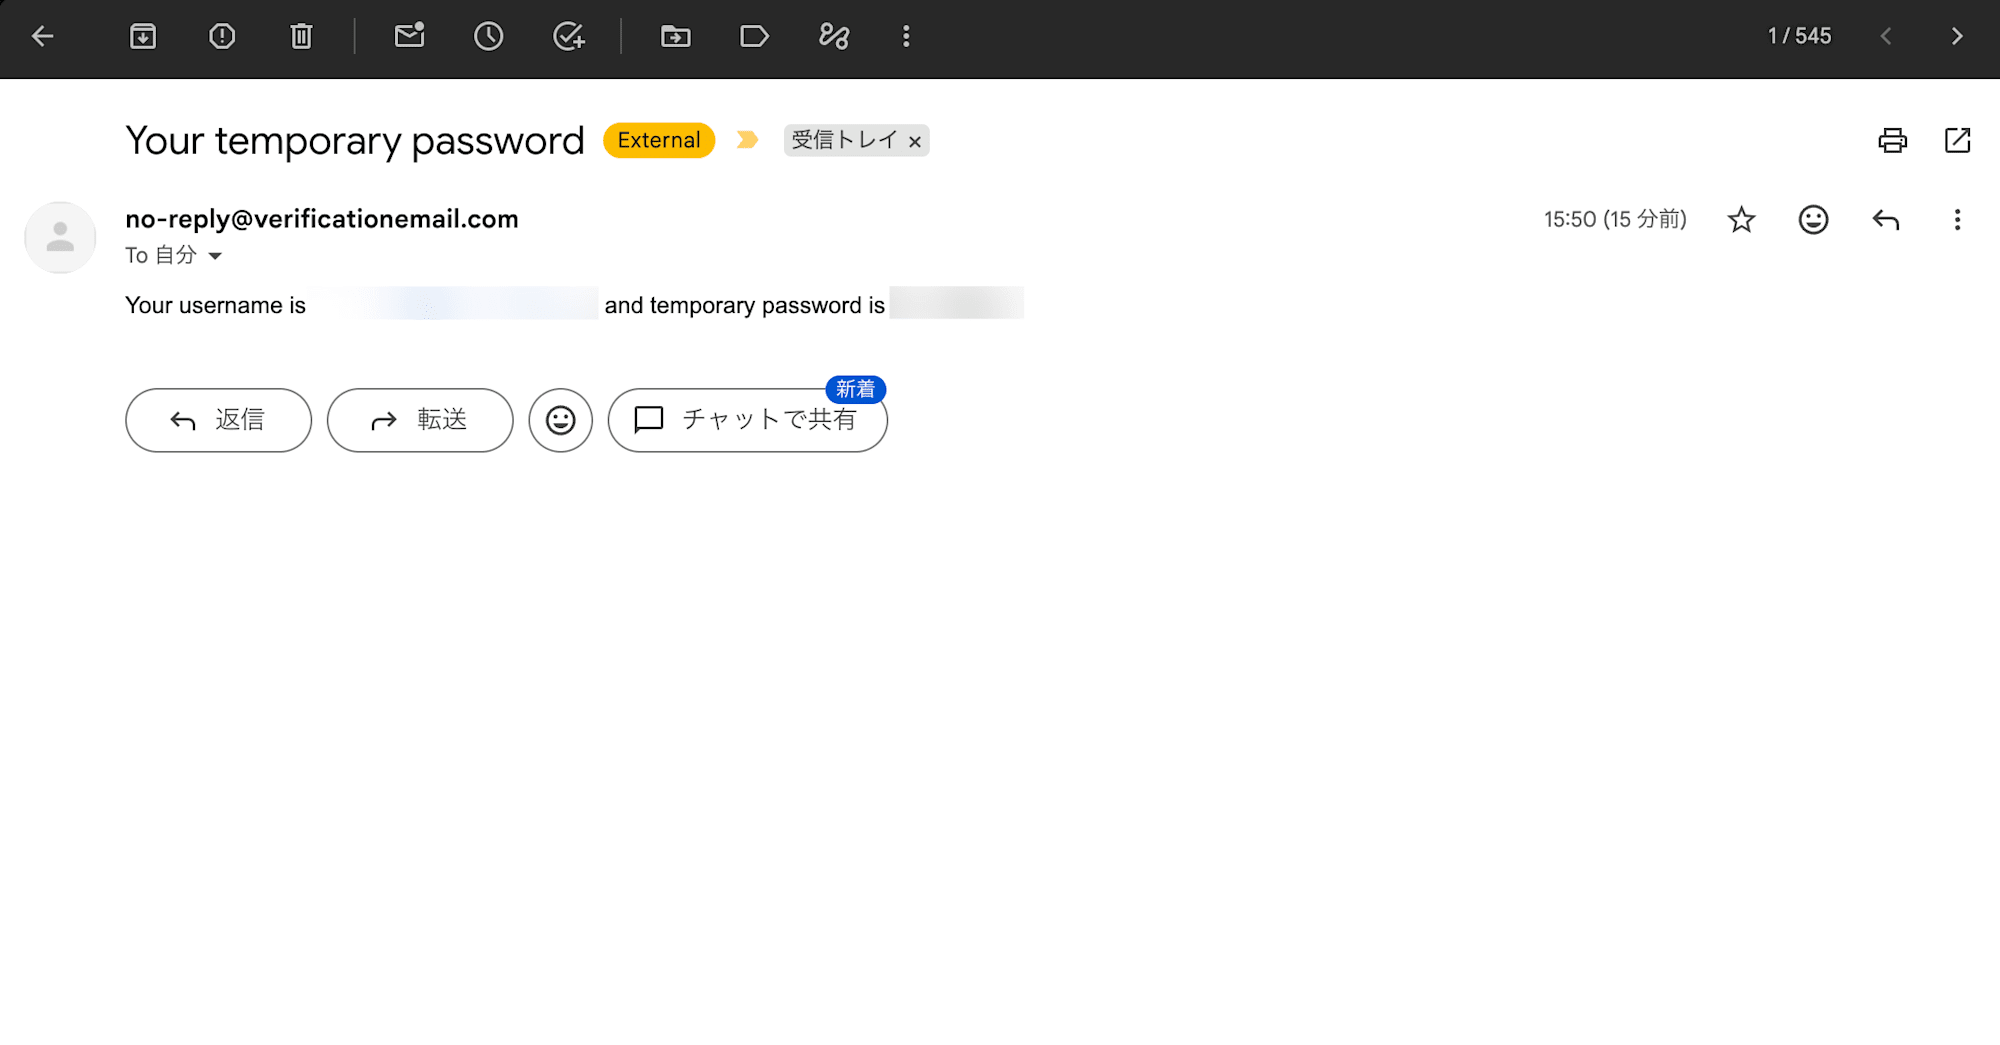Mark the email as unread

coord(409,36)
